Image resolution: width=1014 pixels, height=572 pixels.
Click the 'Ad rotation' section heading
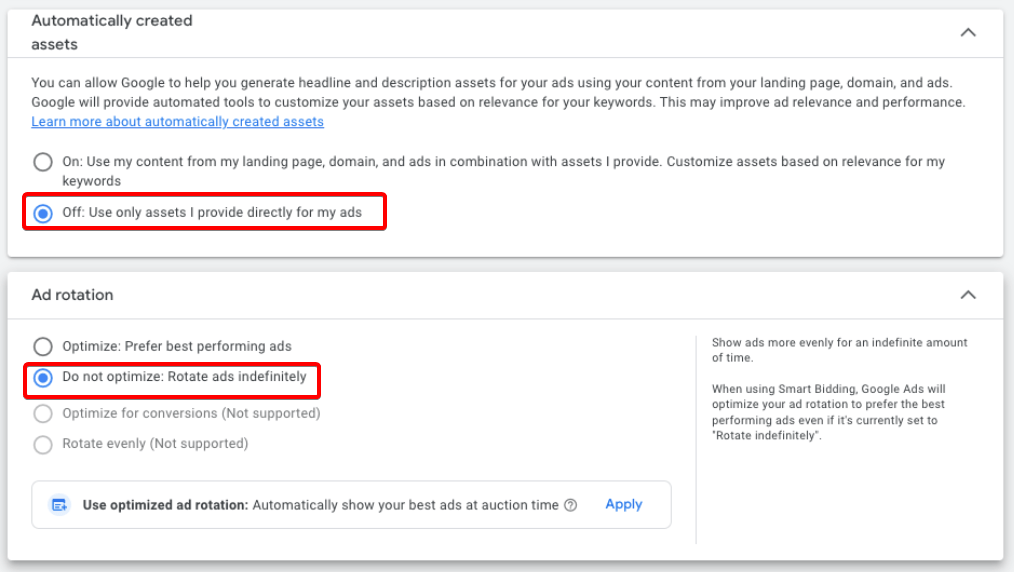coord(72,295)
